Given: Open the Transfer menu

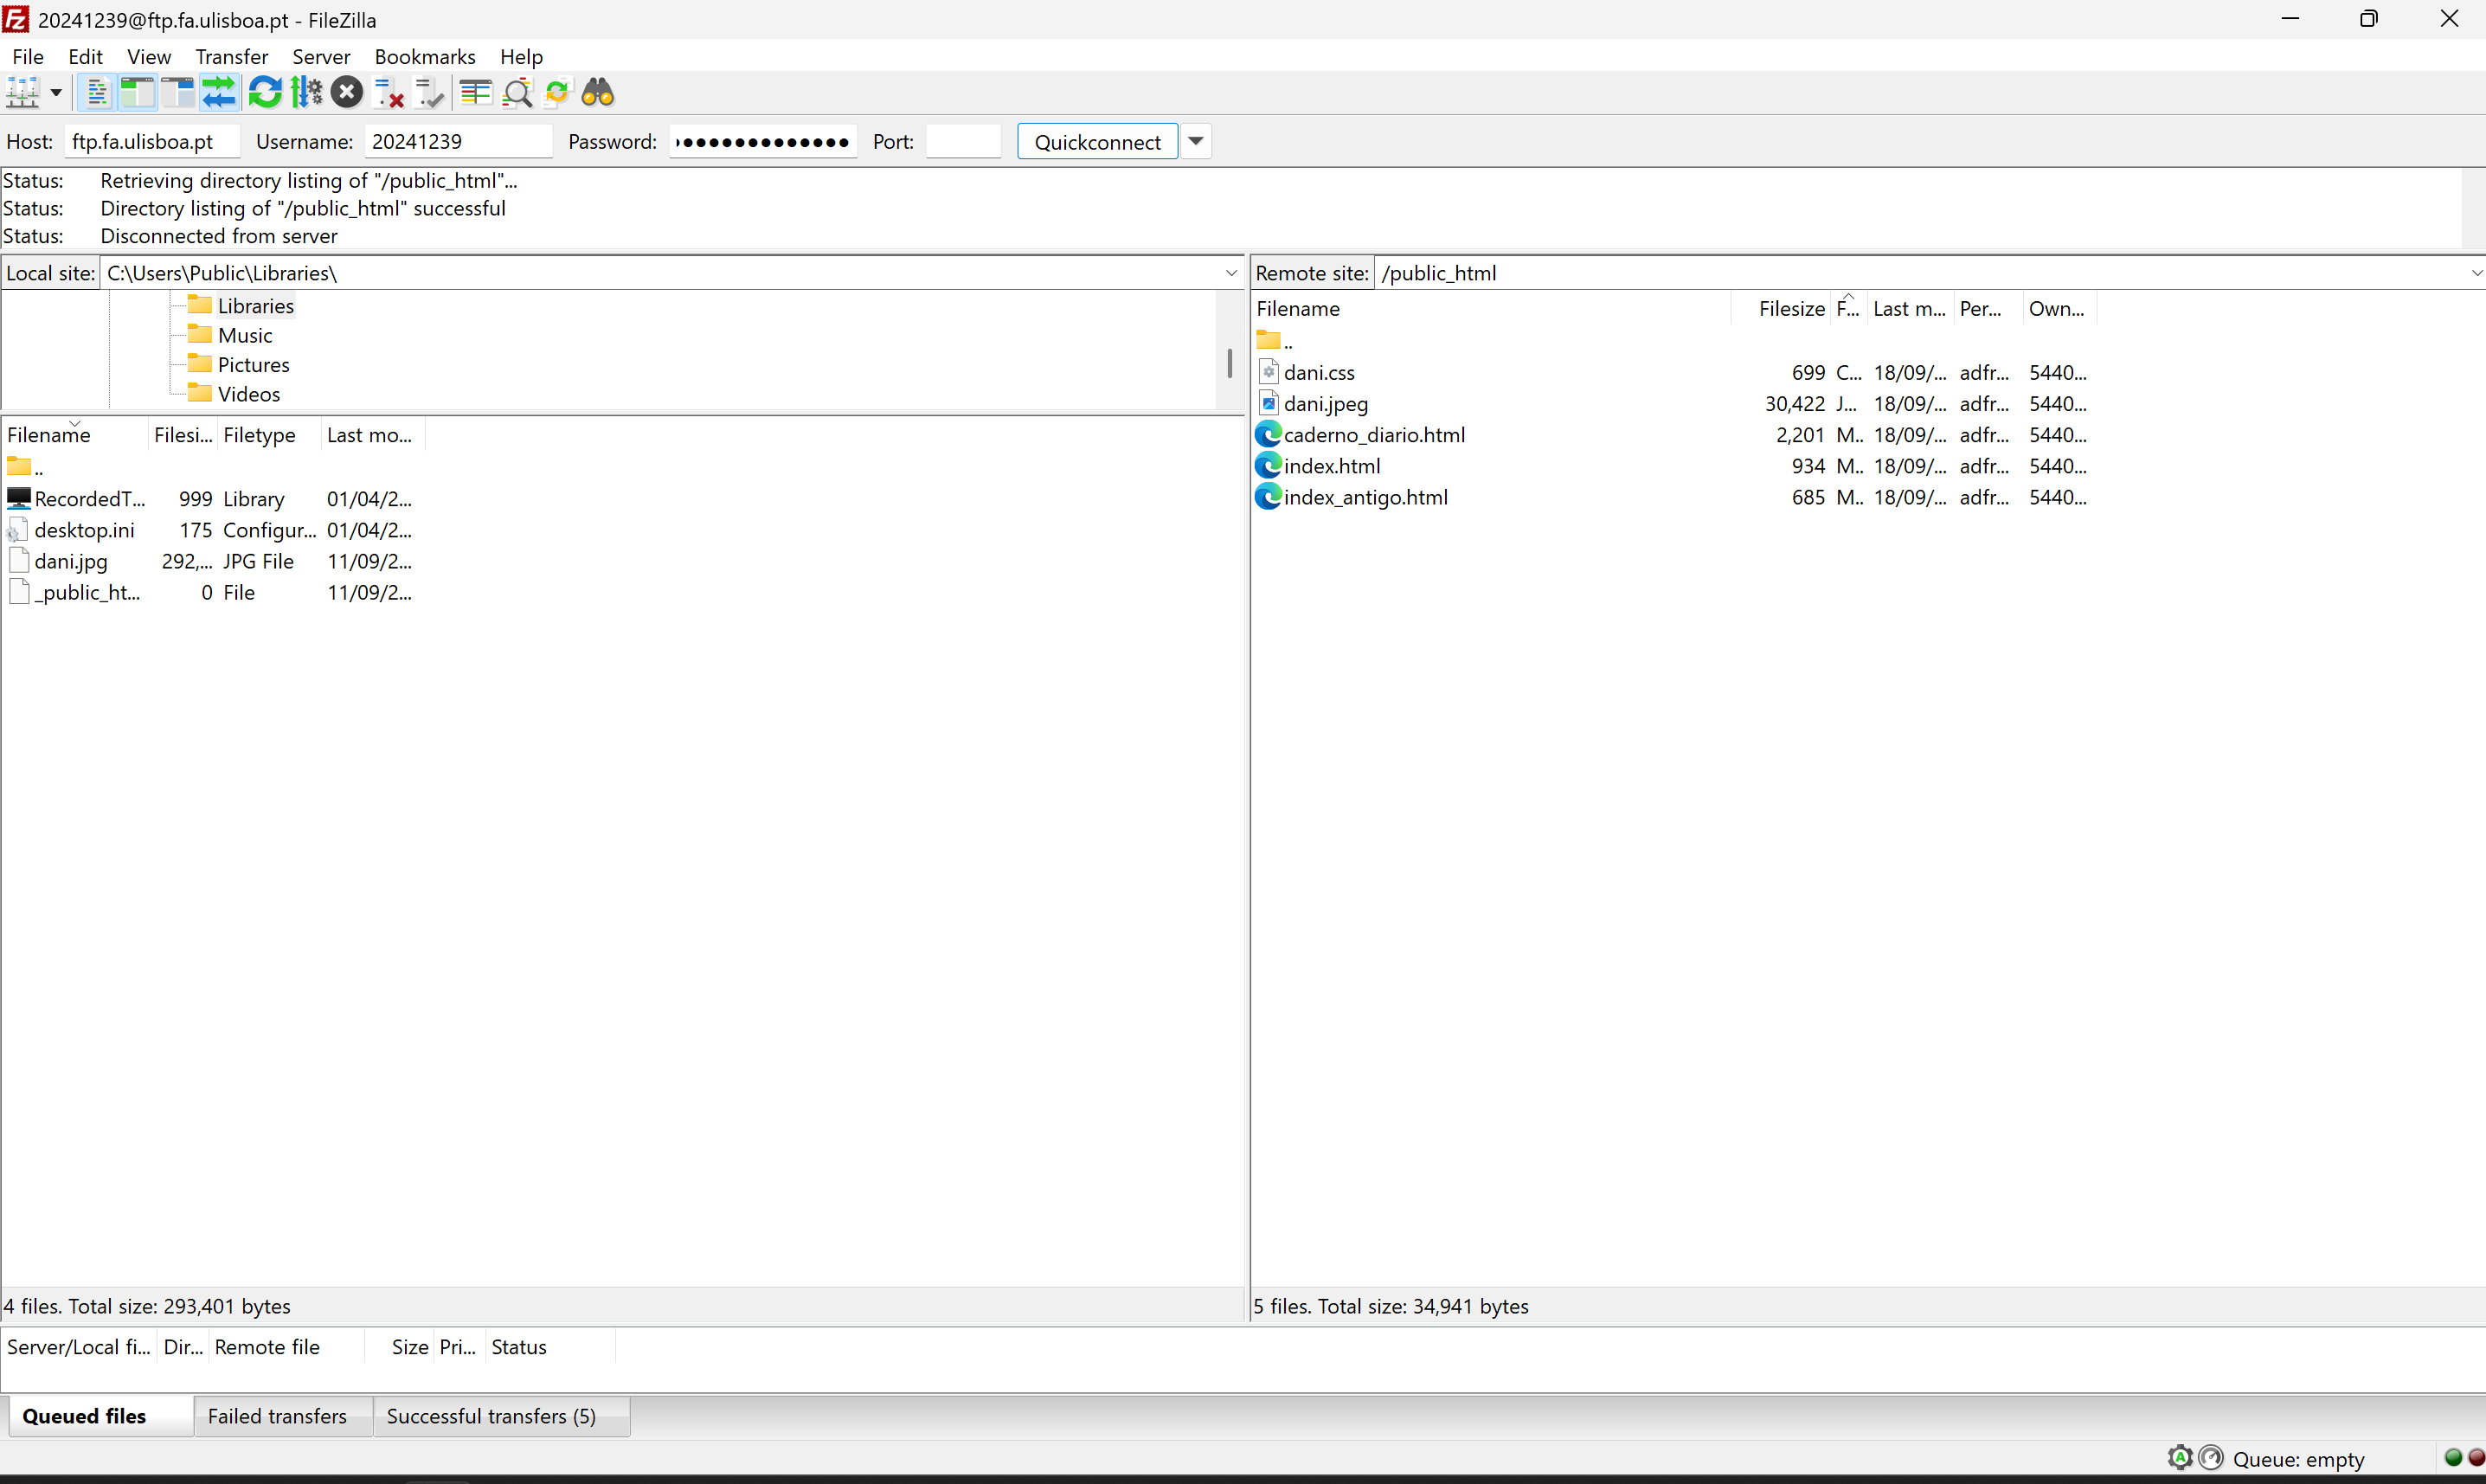Looking at the screenshot, I should pyautogui.click(x=231, y=56).
